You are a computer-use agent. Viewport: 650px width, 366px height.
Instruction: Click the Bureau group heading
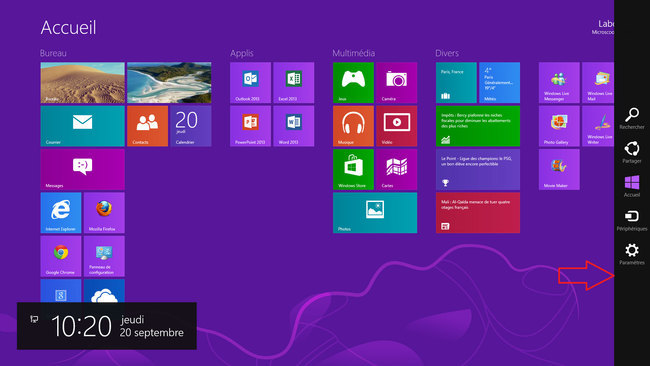(x=53, y=53)
